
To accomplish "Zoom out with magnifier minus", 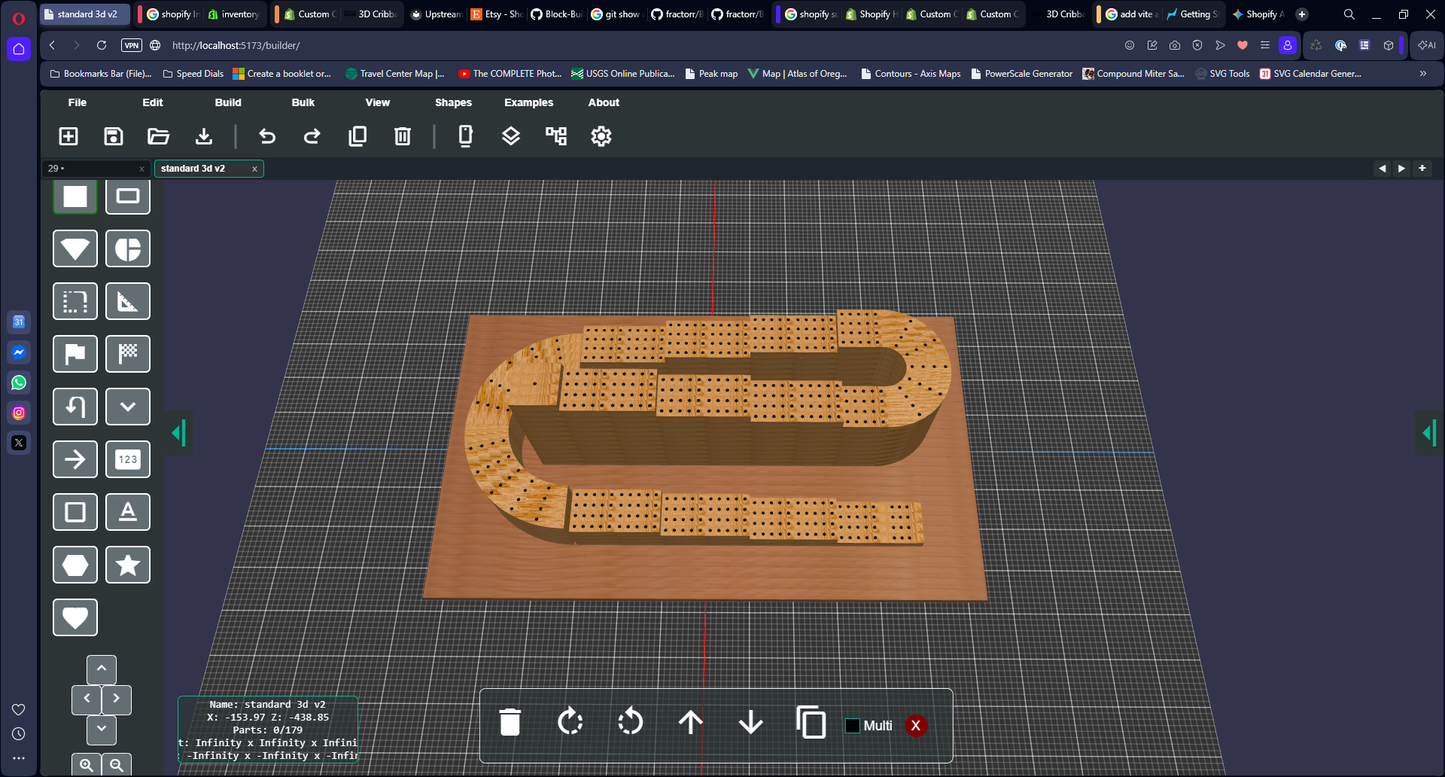I will click(117, 765).
